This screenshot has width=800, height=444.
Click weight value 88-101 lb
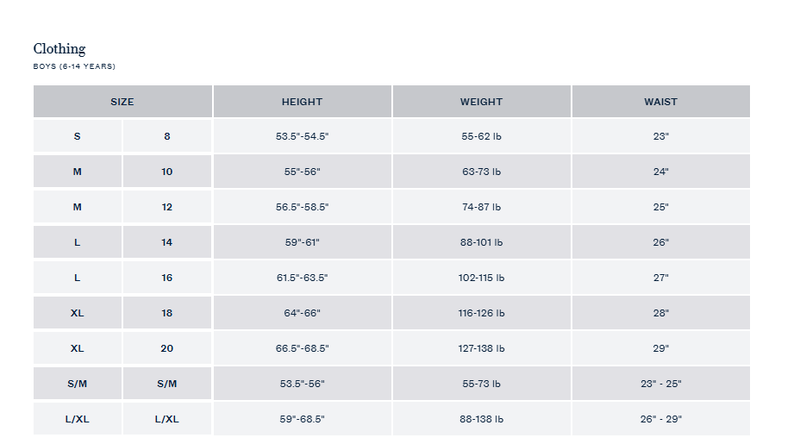point(481,243)
